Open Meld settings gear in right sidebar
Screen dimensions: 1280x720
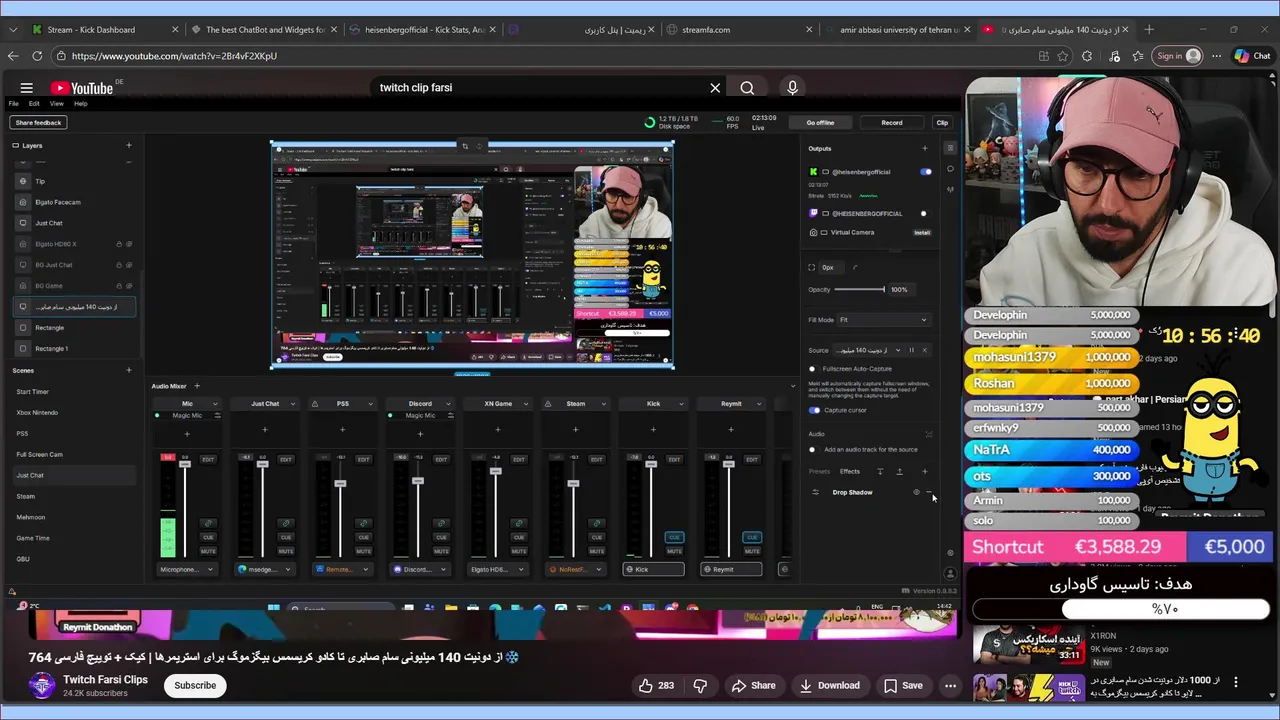950,552
